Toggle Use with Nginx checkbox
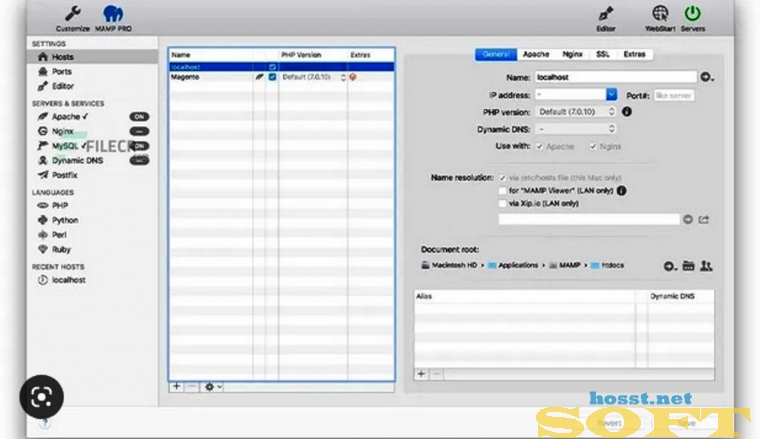760x439 pixels. click(593, 146)
